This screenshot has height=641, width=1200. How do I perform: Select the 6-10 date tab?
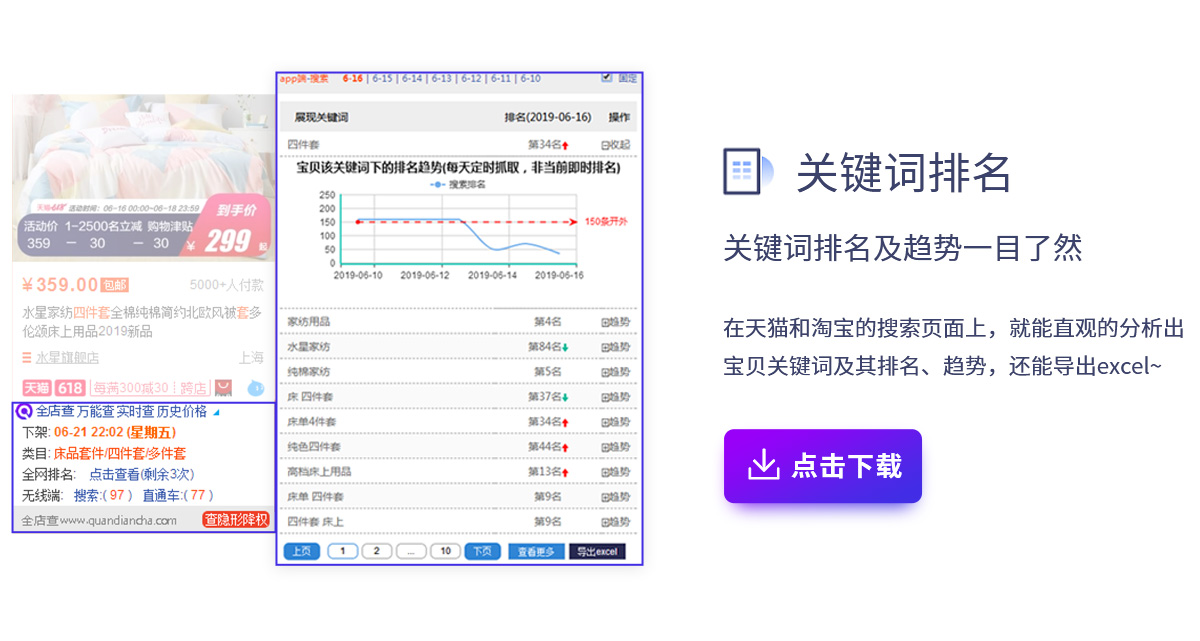tap(530, 78)
